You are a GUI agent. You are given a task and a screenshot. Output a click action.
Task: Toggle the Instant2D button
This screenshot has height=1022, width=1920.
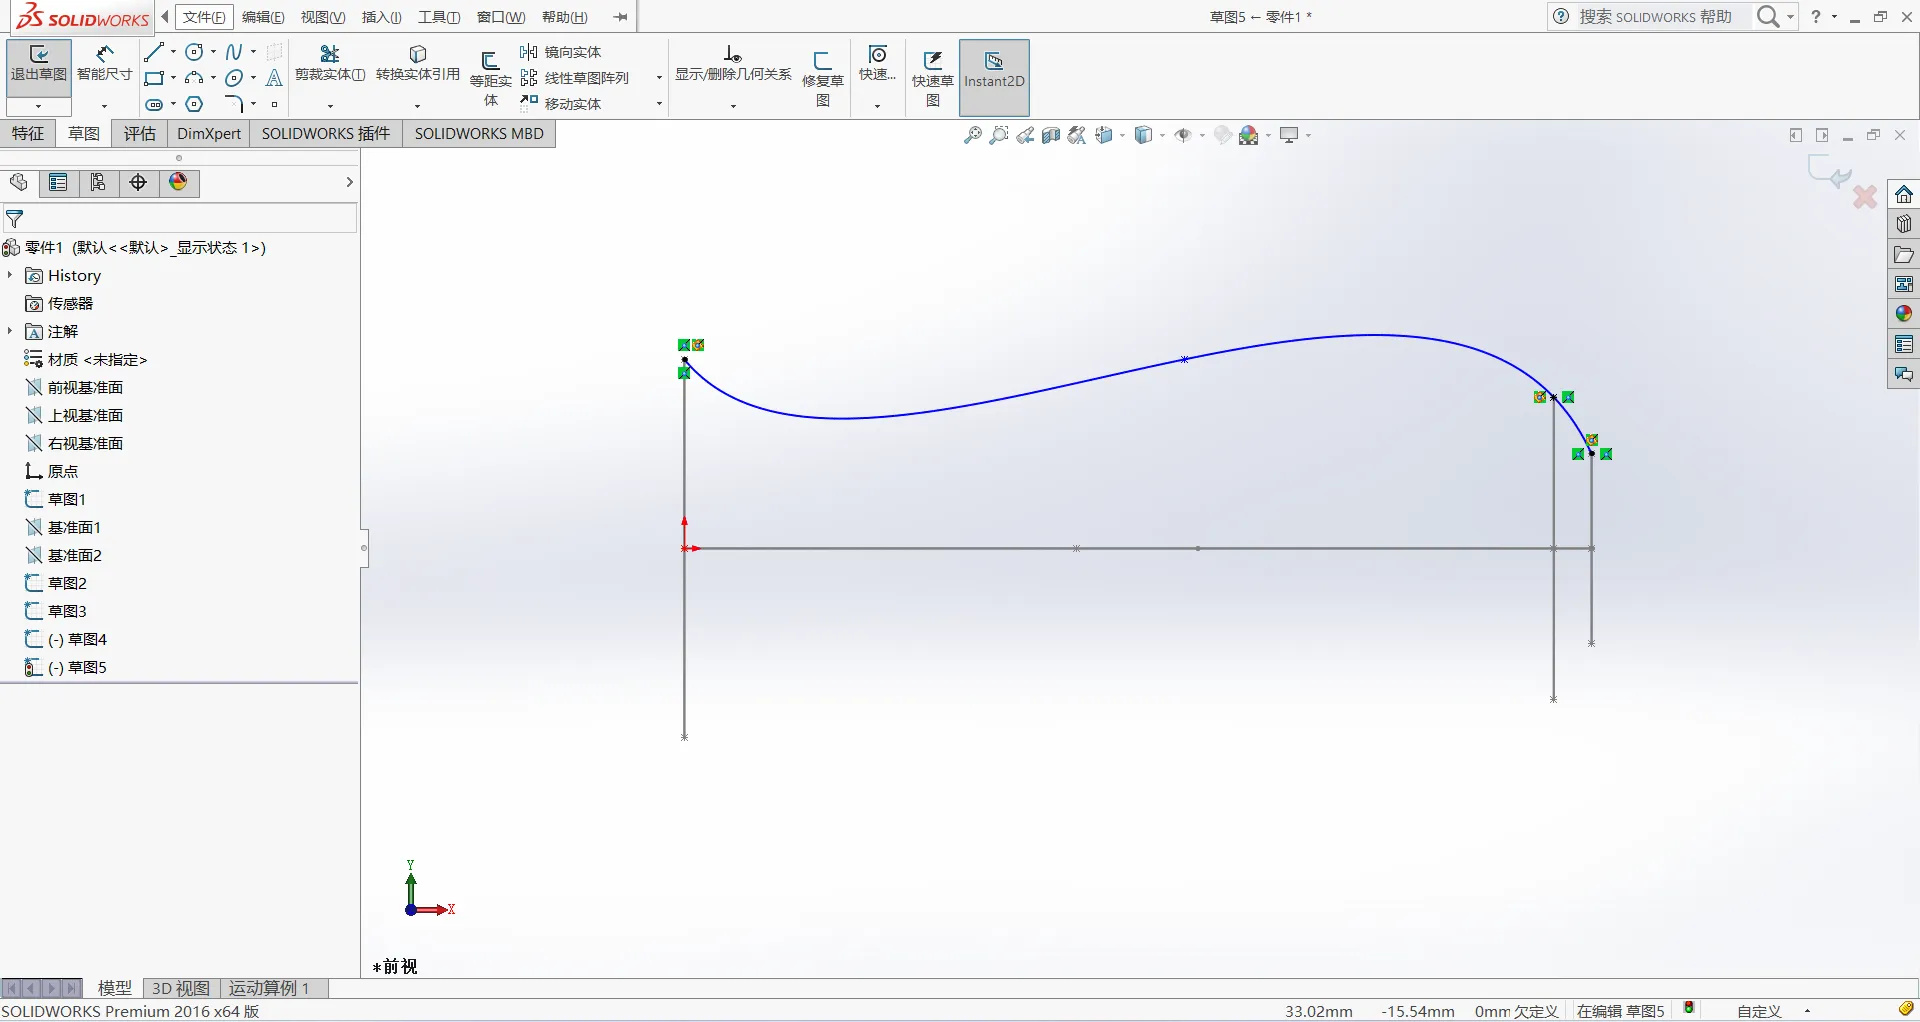point(994,78)
